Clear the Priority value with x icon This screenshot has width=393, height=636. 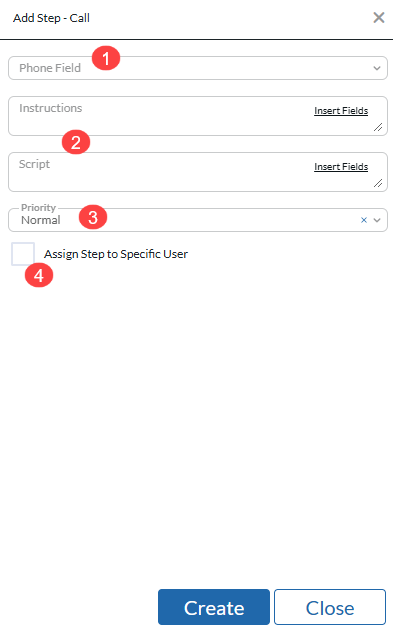(x=364, y=220)
